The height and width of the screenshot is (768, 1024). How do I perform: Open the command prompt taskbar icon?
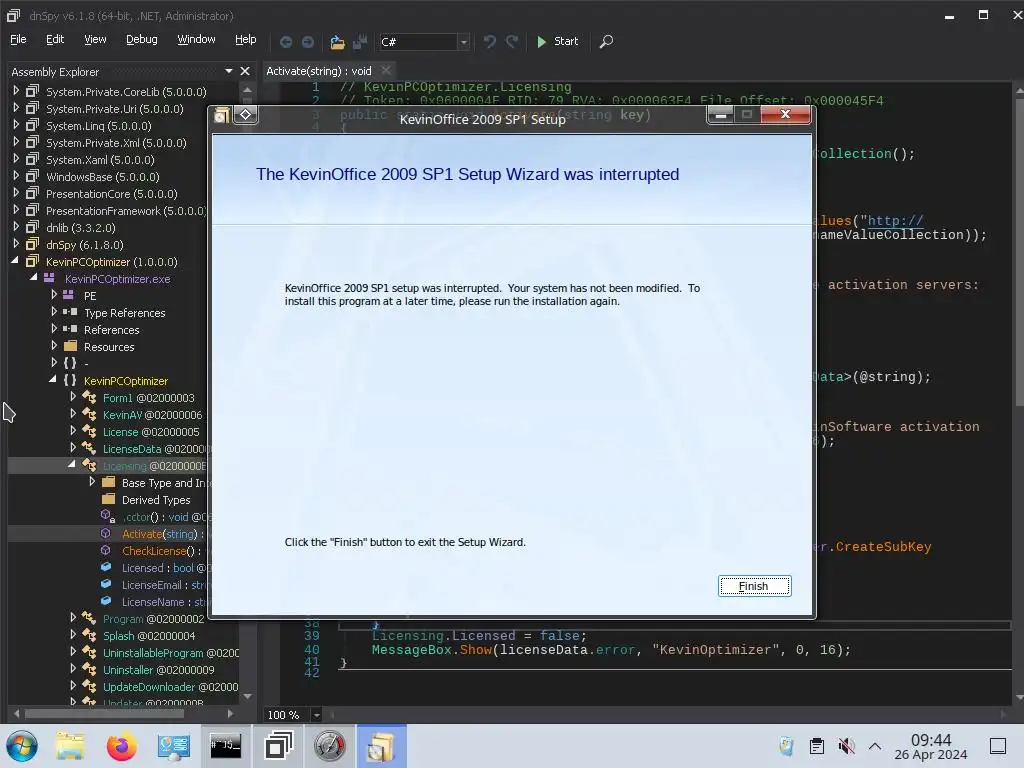(x=225, y=746)
